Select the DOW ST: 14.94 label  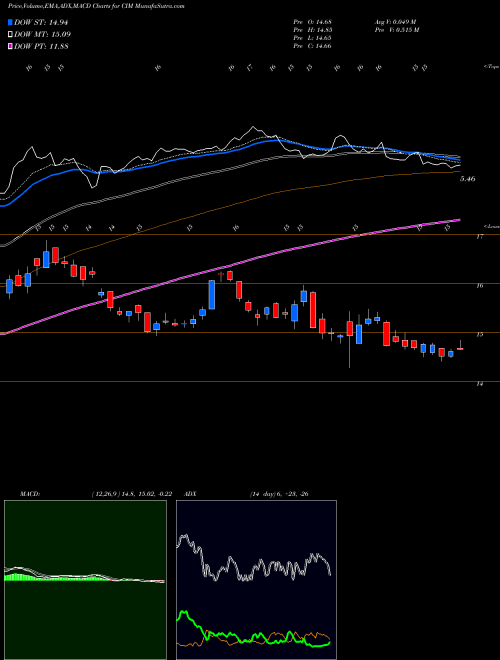[x=41, y=22]
